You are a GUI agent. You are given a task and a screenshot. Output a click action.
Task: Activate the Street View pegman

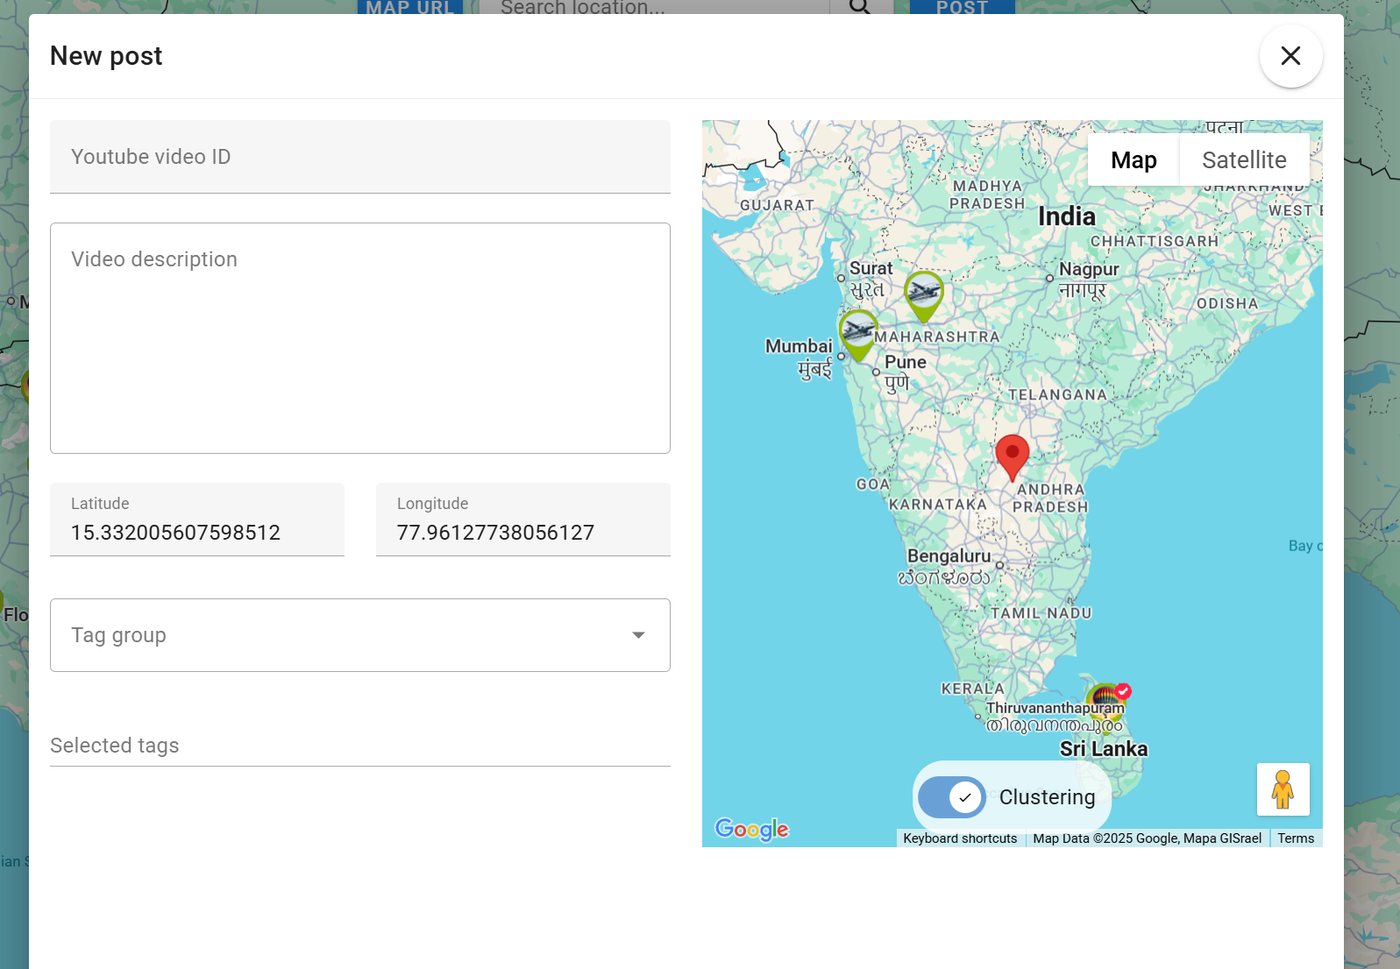[x=1283, y=790]
